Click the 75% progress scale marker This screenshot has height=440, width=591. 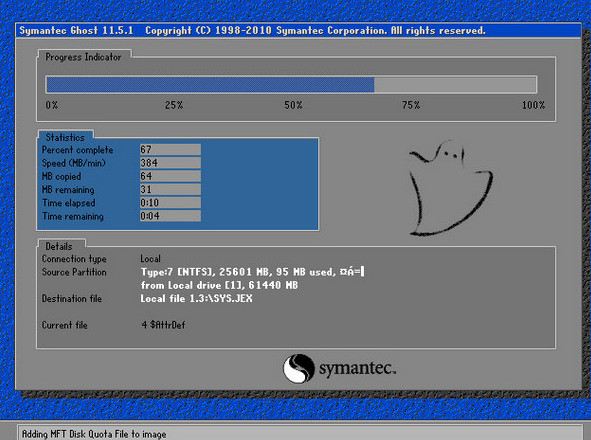coord(411,105)
